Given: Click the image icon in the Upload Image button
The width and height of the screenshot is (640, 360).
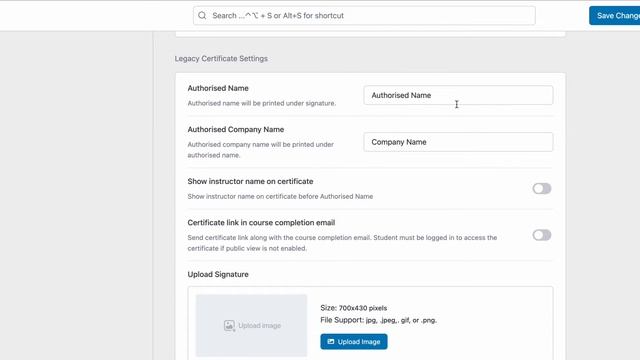Looking at the screenshot, I should pos(331,342).
